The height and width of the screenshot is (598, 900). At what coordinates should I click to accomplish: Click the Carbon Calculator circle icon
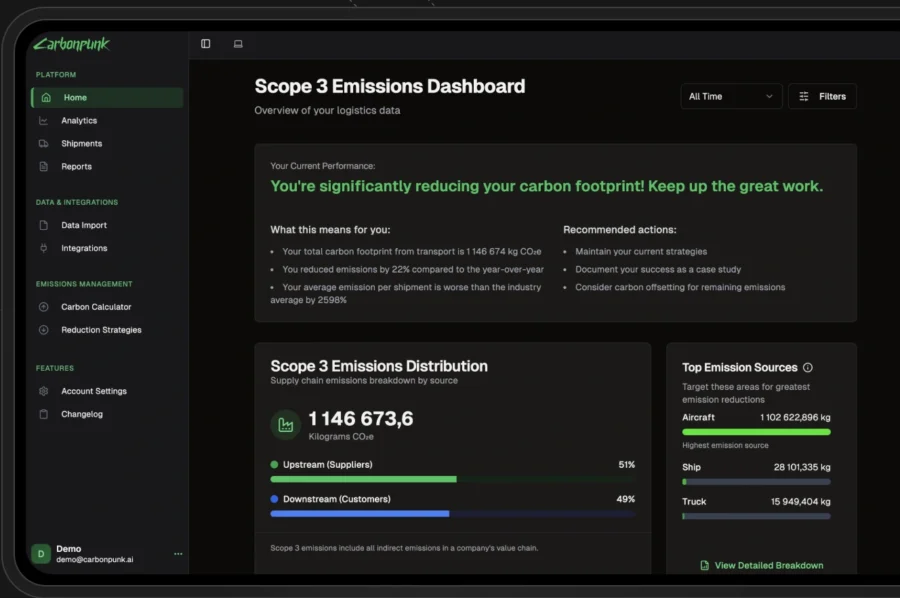pos(44,307)
